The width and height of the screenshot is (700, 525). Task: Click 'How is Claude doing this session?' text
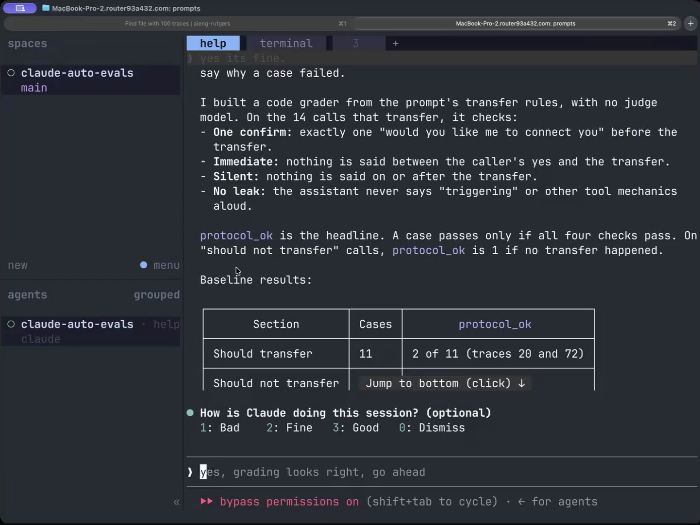[x=309, y=413]
